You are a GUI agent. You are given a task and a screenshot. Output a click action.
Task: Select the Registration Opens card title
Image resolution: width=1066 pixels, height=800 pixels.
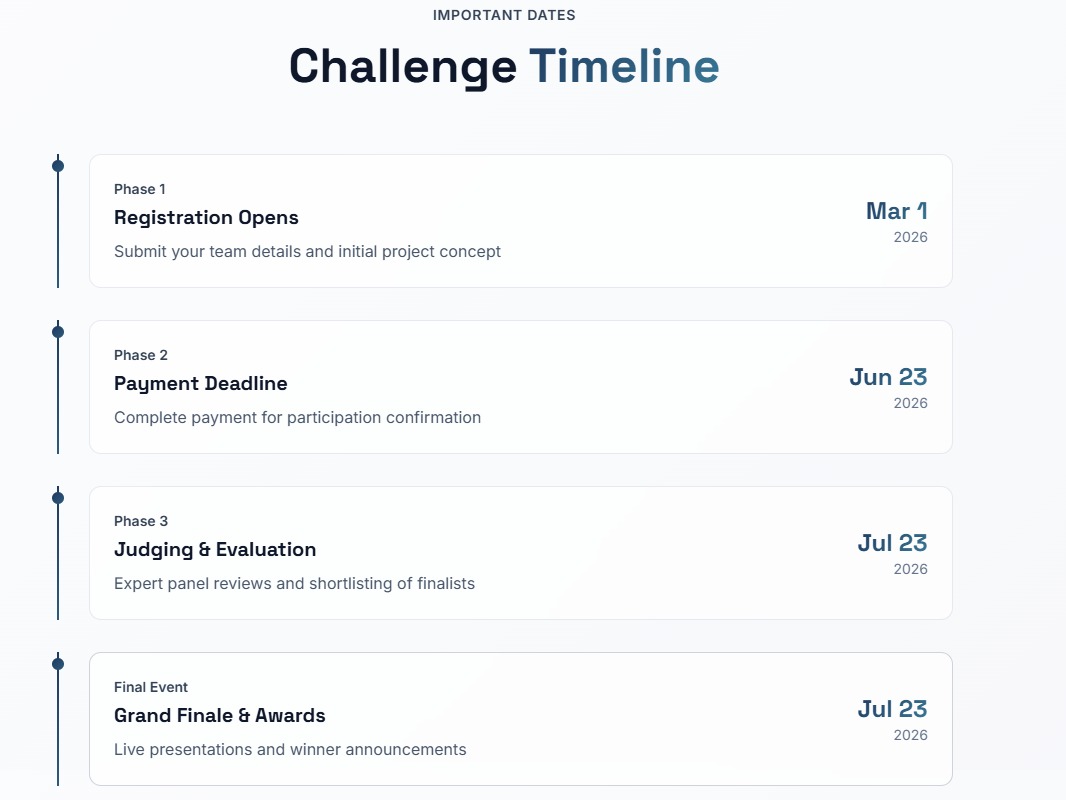(206, 218)
